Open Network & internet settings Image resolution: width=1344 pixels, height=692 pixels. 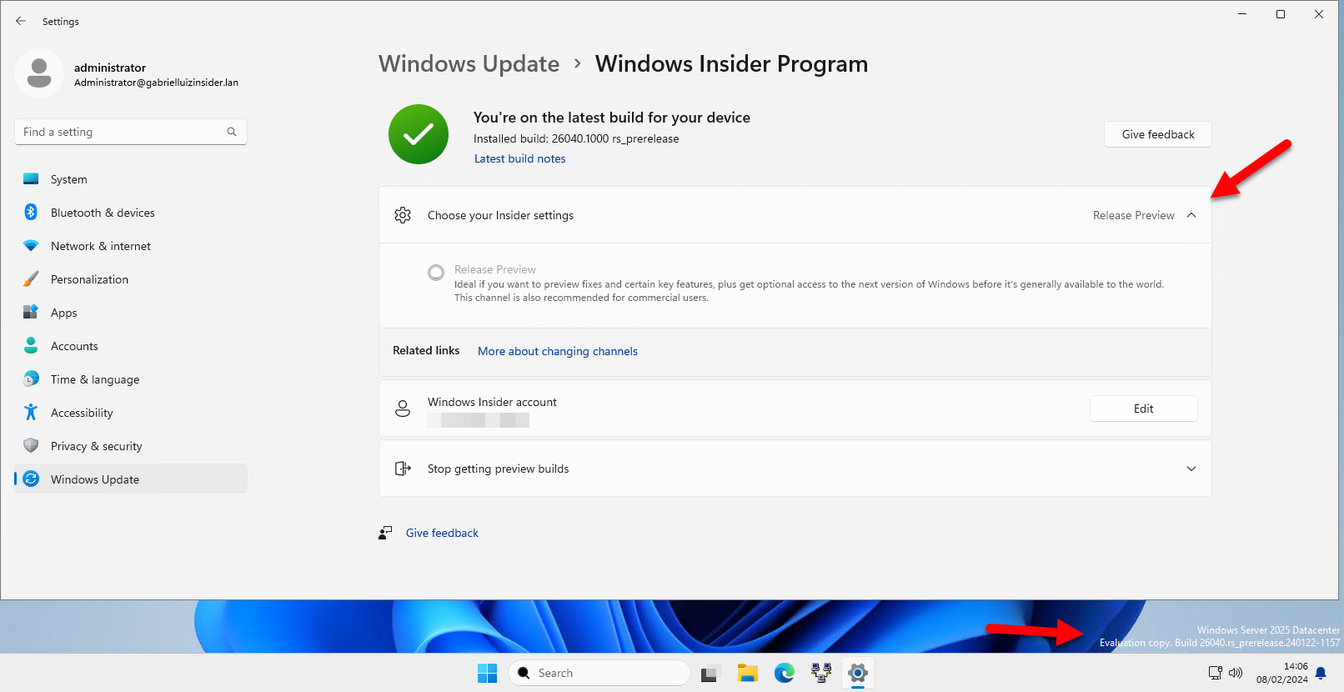pos(131,246)
